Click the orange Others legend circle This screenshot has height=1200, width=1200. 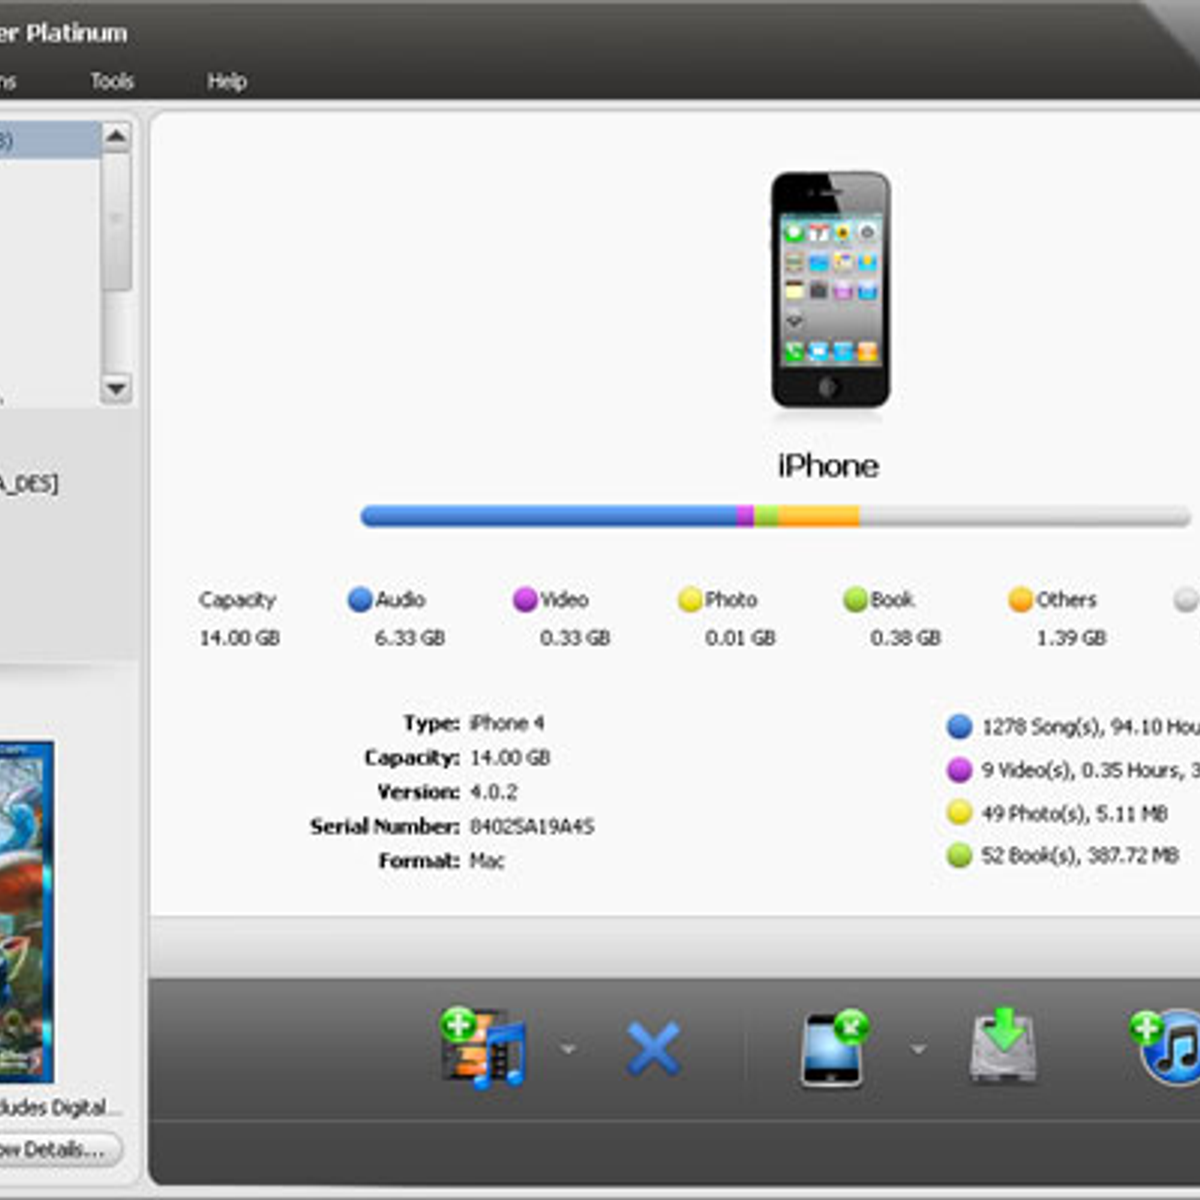point(1020,599)
